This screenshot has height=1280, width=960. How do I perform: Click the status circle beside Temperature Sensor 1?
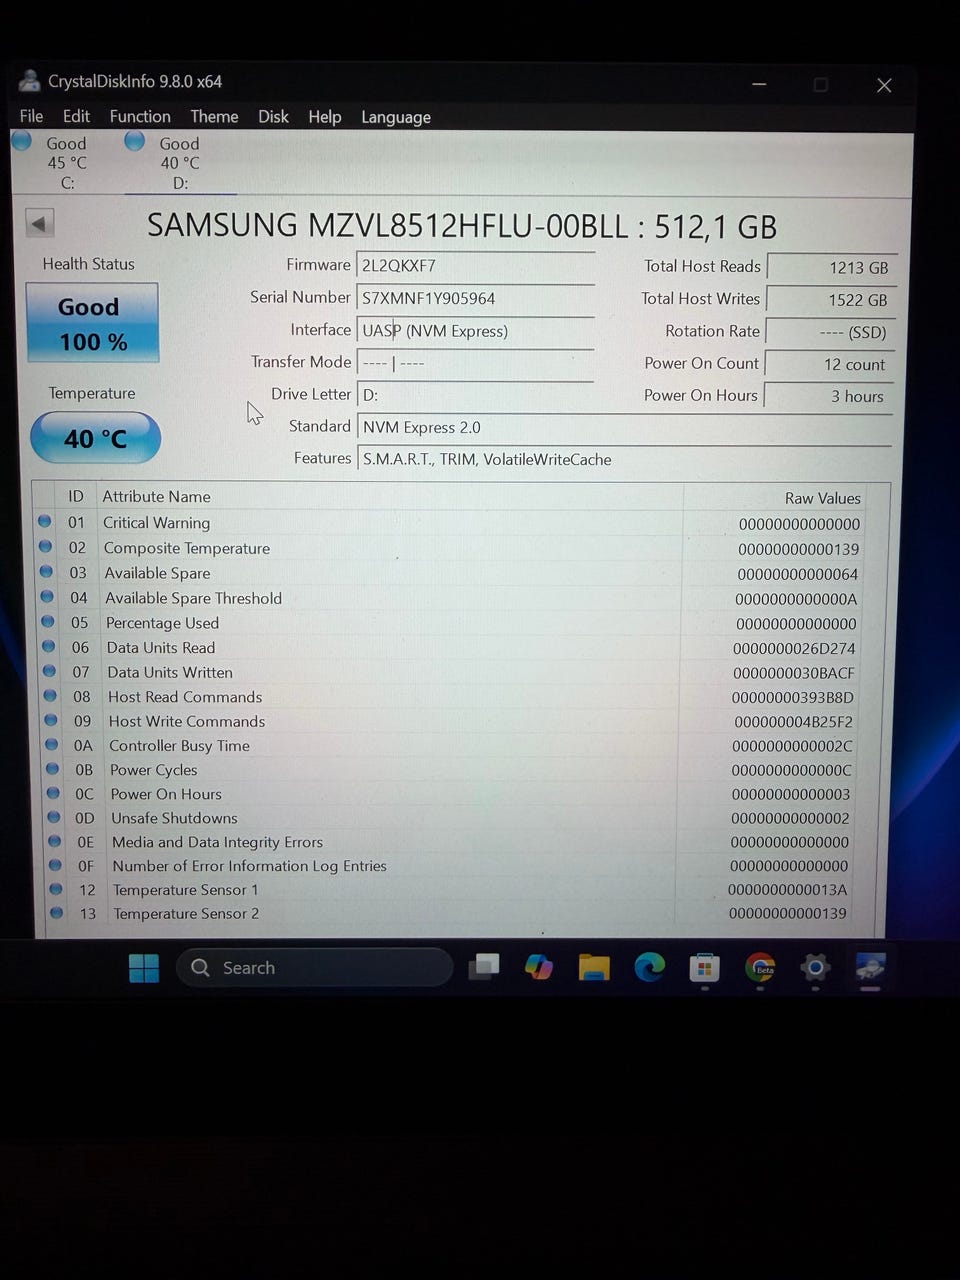tap(56, 889)
